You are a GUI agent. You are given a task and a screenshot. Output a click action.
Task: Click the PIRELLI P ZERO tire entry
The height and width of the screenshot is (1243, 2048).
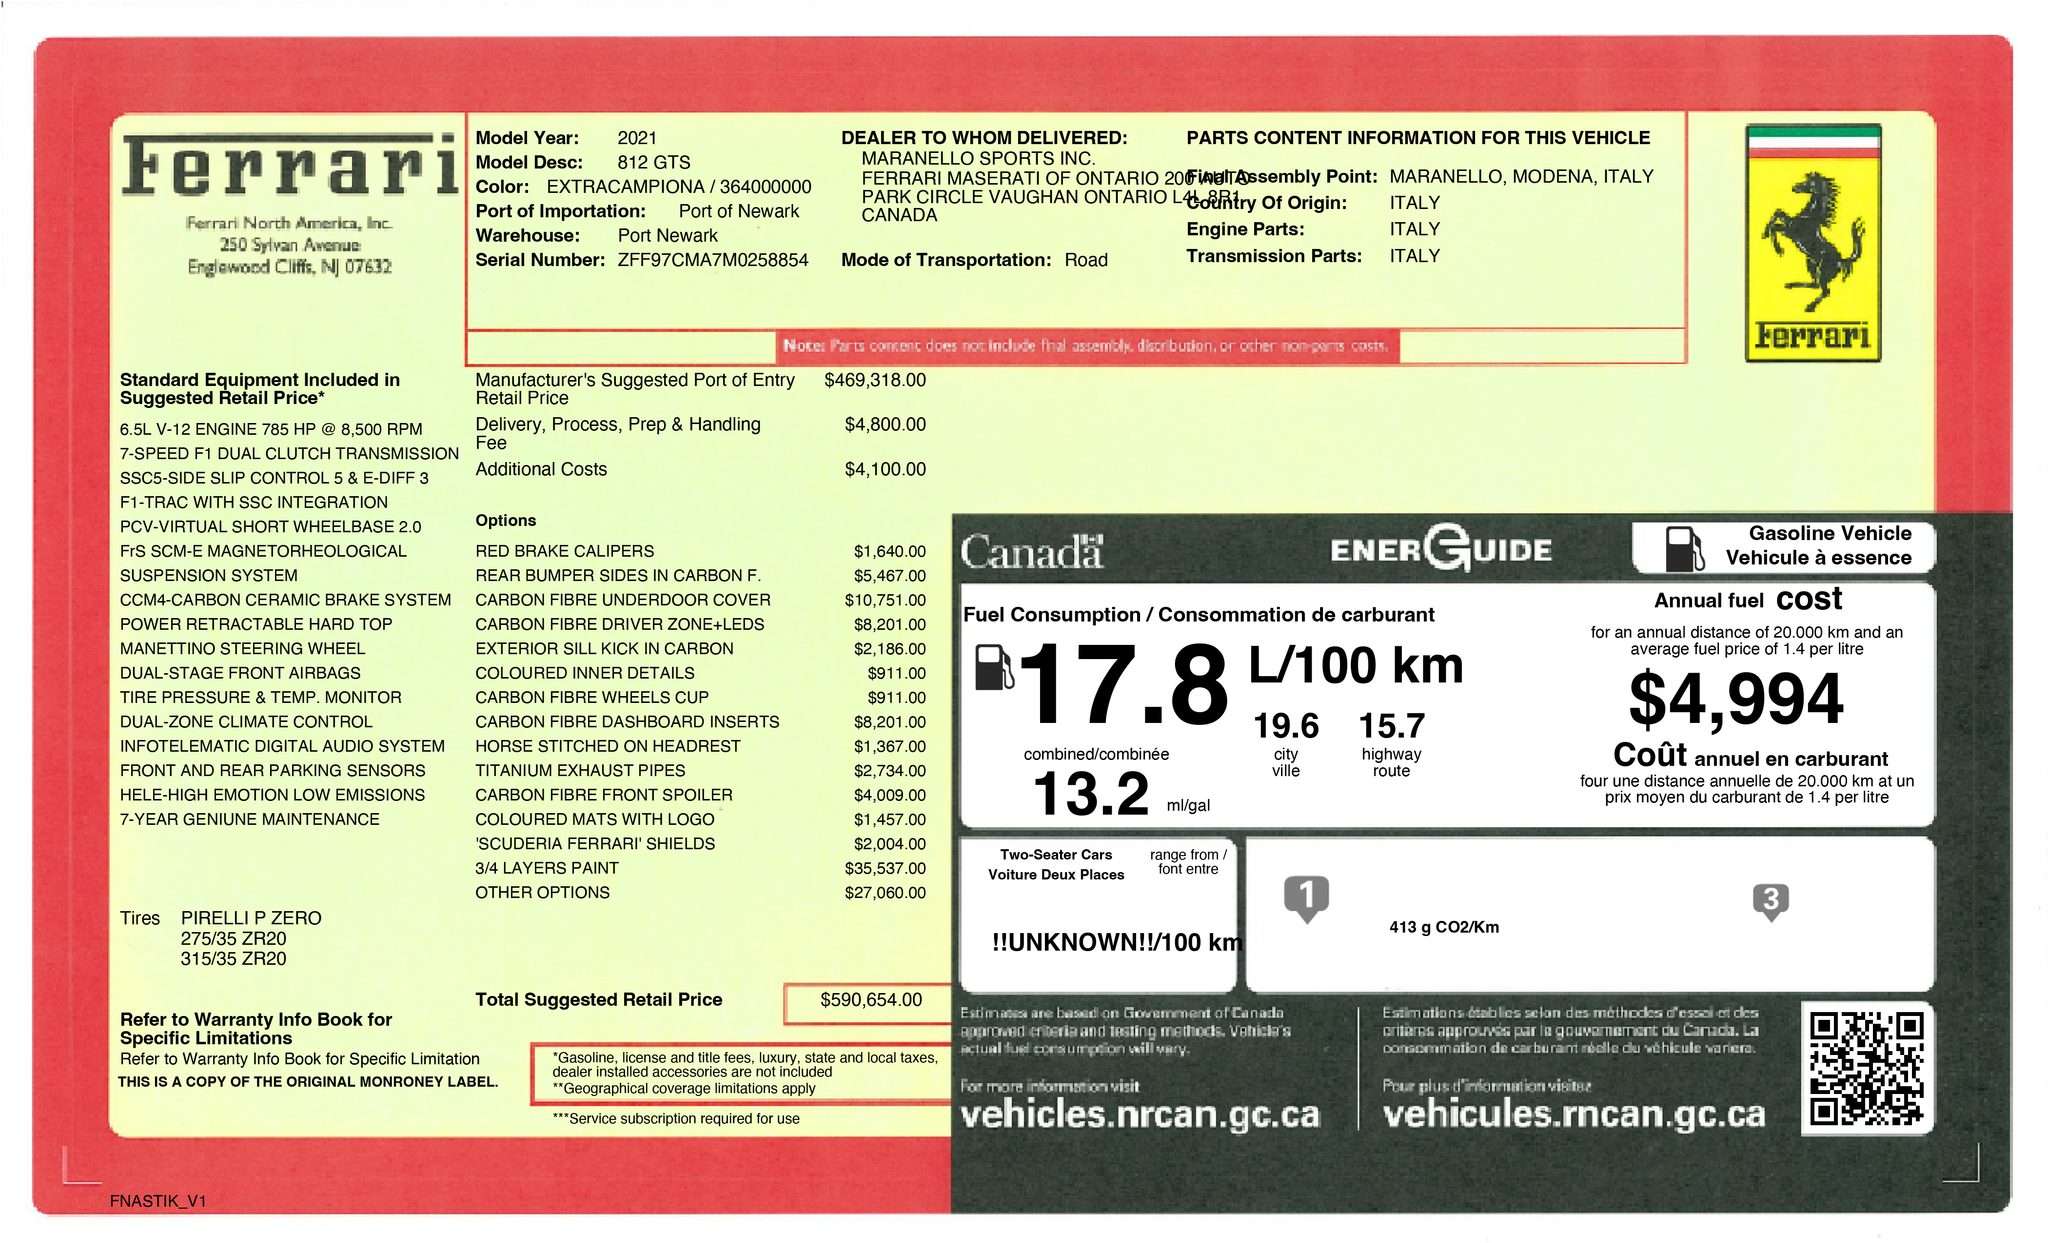tap(251, 918)
